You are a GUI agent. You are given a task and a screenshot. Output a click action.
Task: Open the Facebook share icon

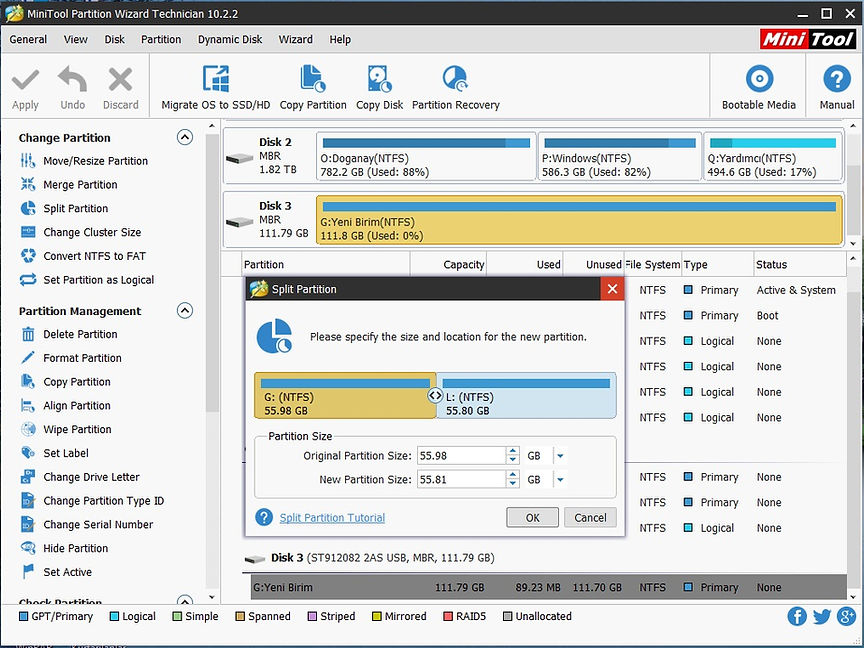797,616
